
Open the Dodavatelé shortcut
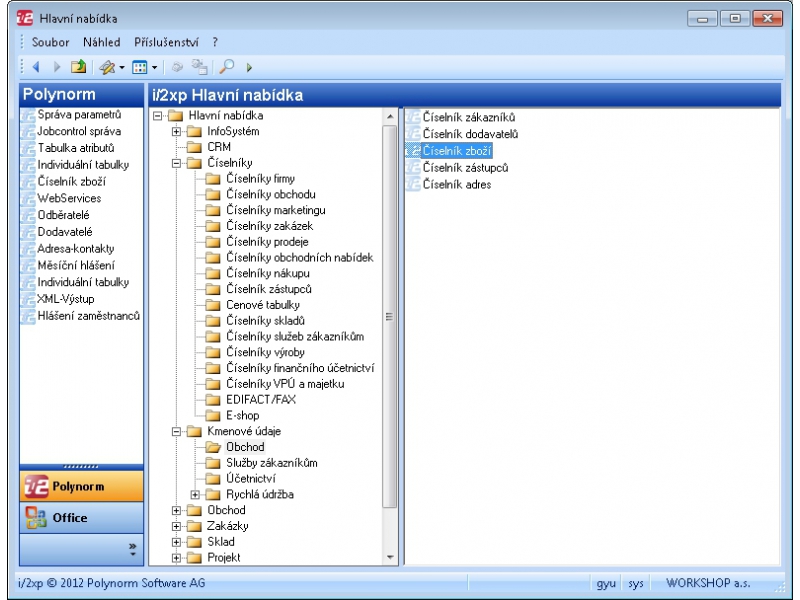(65, 232)
